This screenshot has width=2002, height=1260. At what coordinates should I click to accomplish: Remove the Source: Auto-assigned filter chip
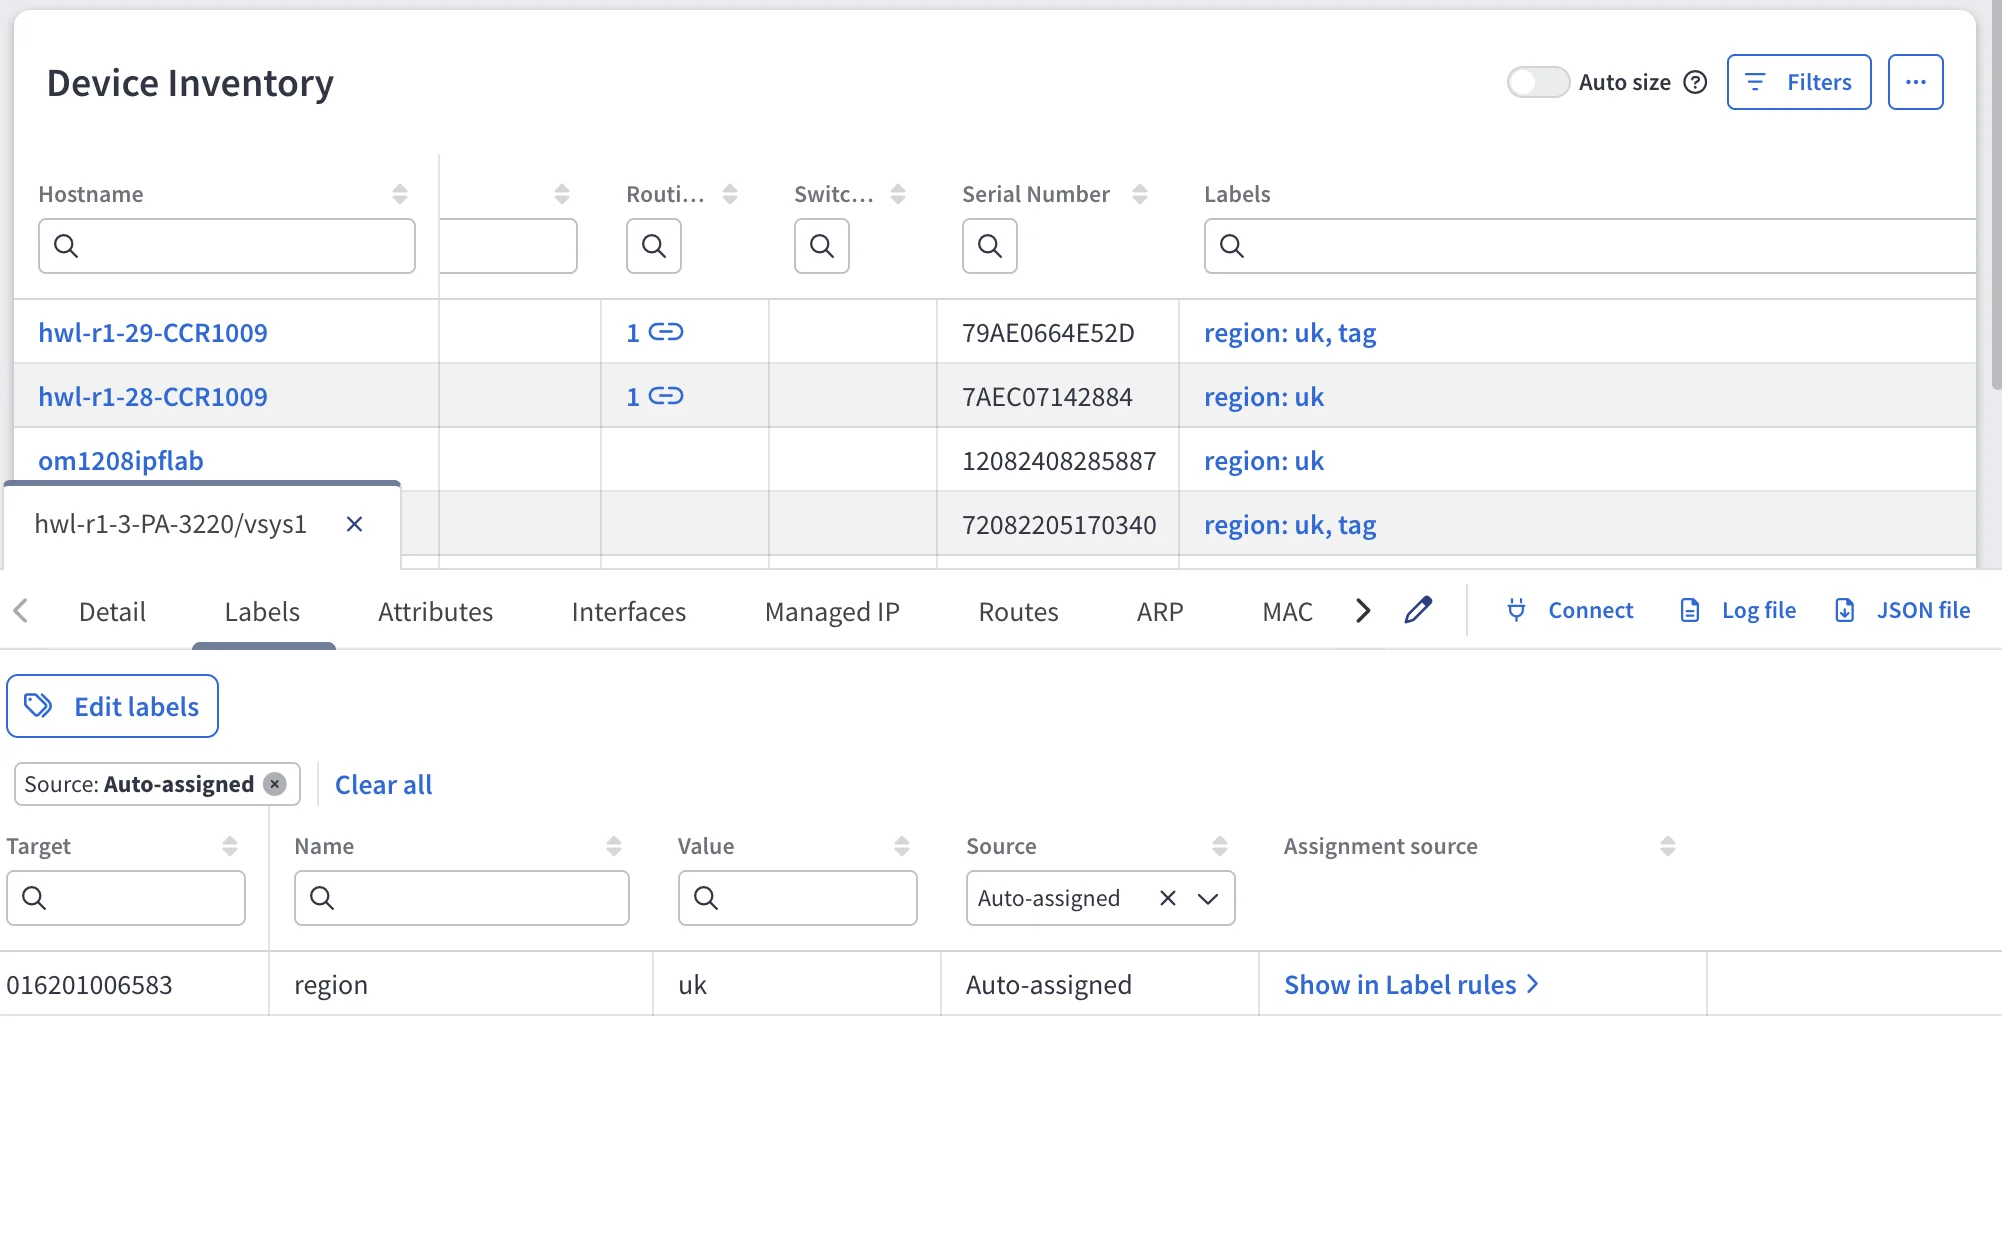pos(275,784)
